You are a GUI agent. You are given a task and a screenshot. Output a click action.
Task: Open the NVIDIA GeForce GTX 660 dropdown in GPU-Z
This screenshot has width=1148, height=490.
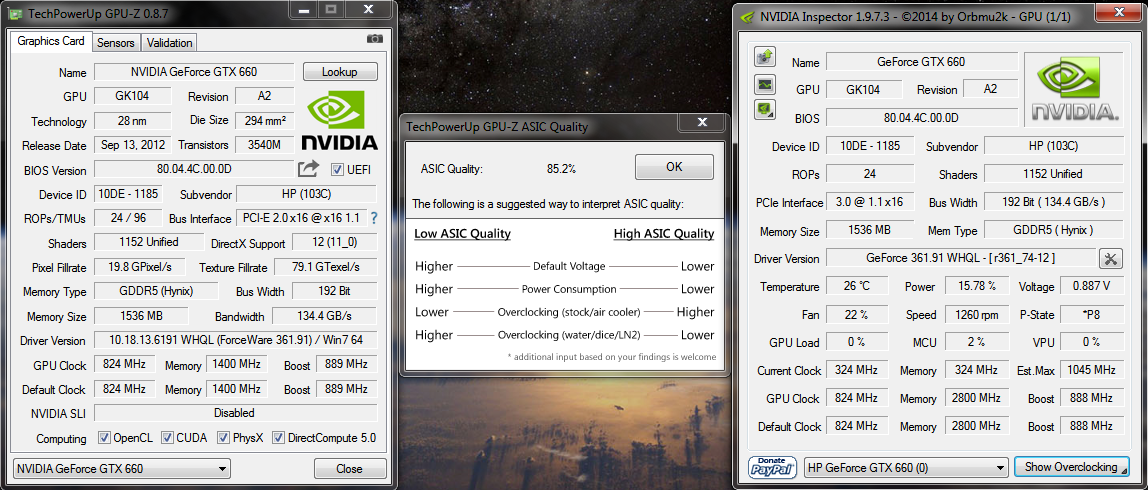click(122, 469)
